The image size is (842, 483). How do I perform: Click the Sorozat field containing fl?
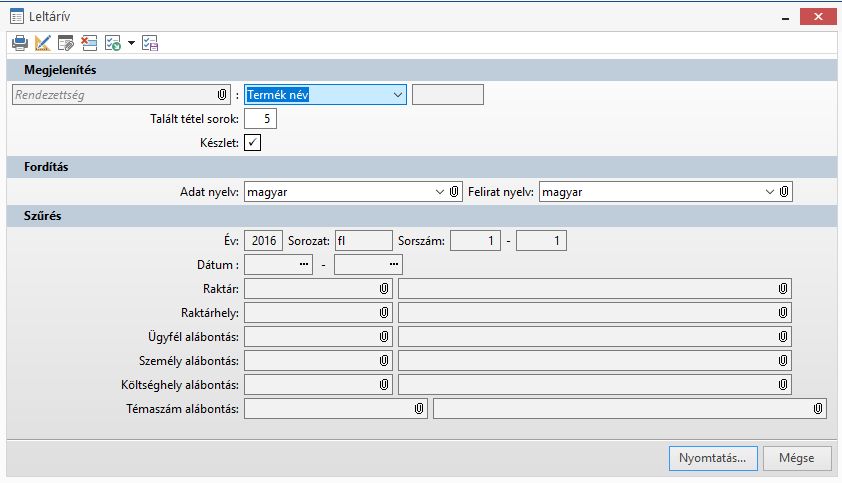pos(364,241)
